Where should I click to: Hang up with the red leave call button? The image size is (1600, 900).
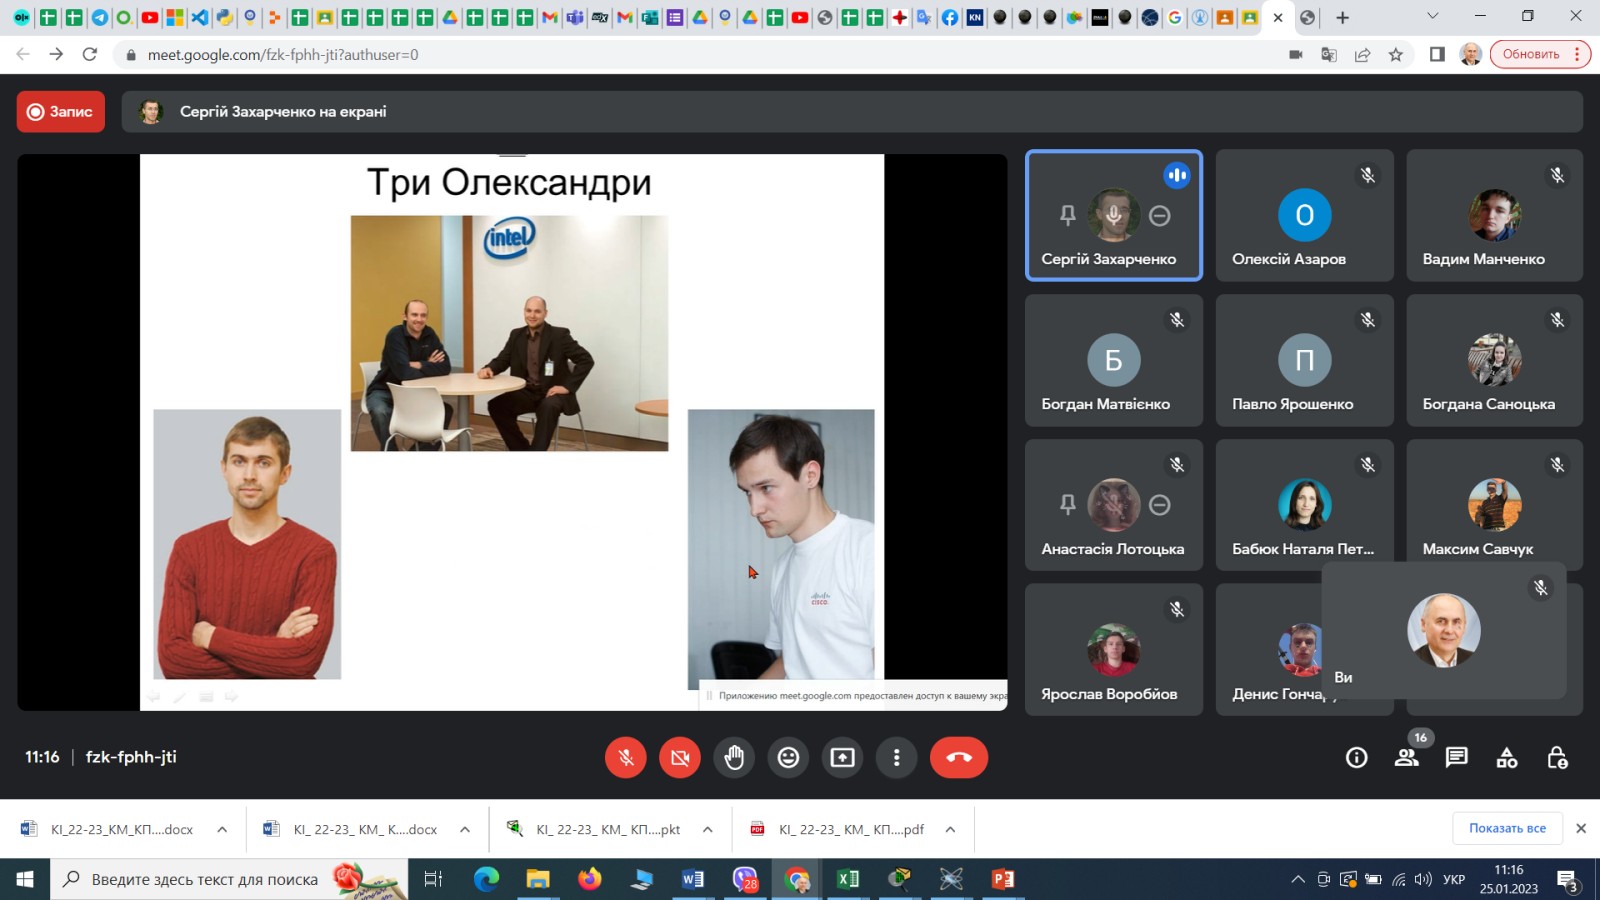[x=958, y=757]
